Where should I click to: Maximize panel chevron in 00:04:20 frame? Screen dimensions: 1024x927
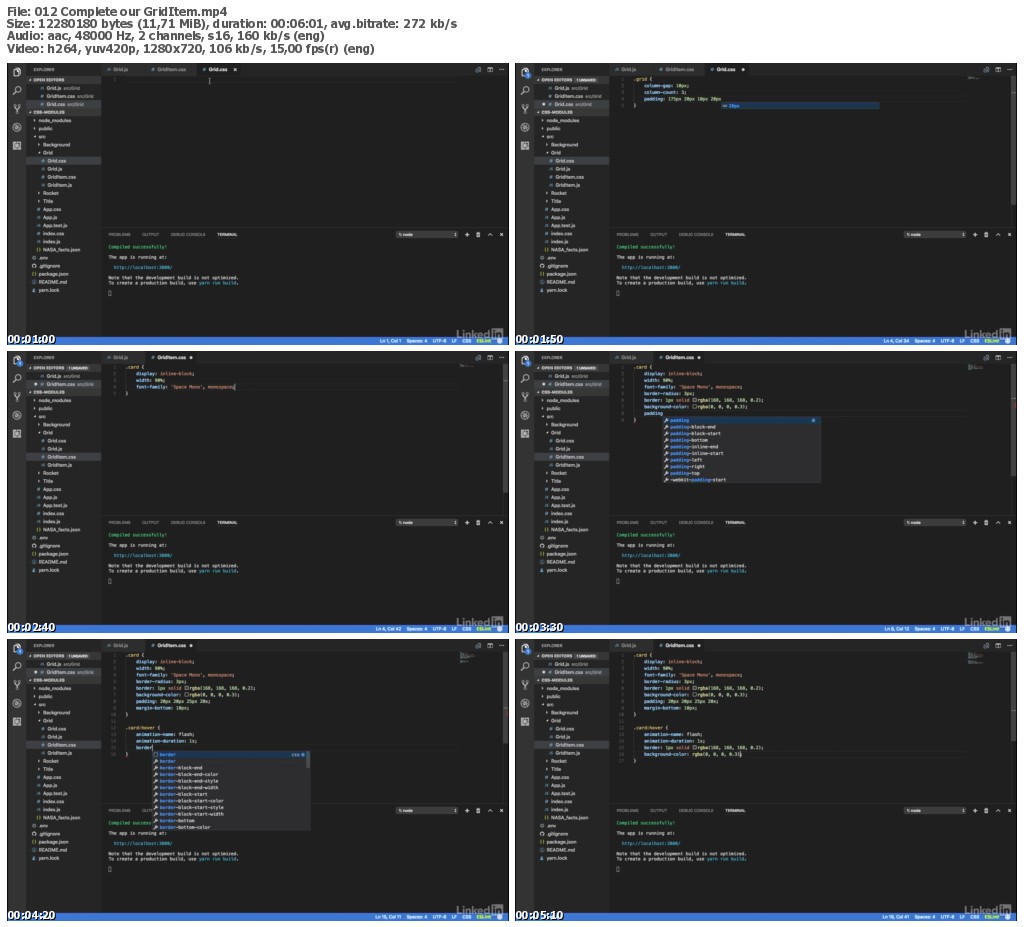(490, 811)
